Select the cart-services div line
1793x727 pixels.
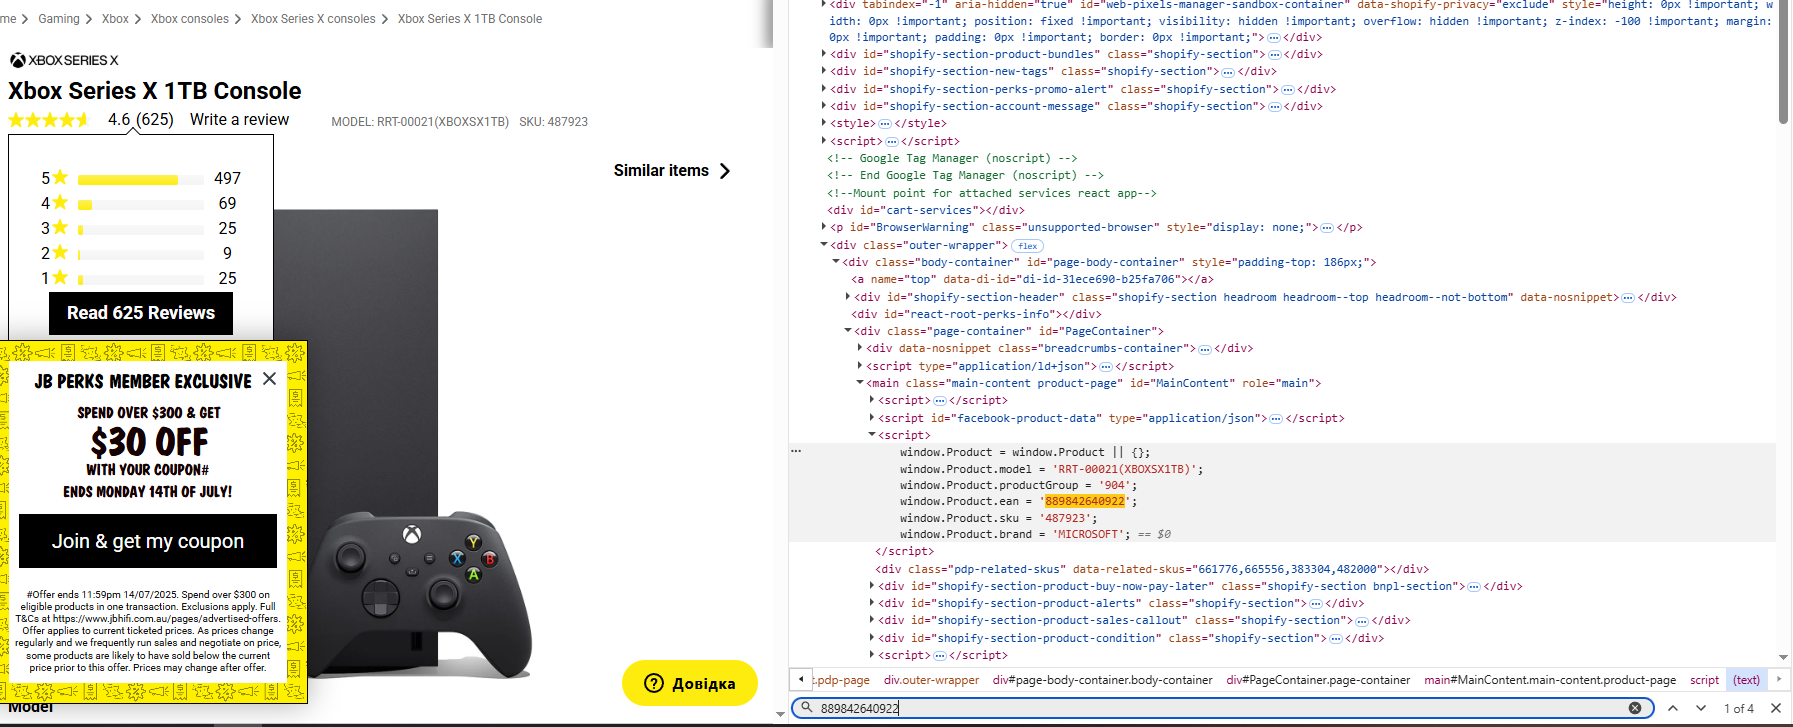(x=926, y=210)
